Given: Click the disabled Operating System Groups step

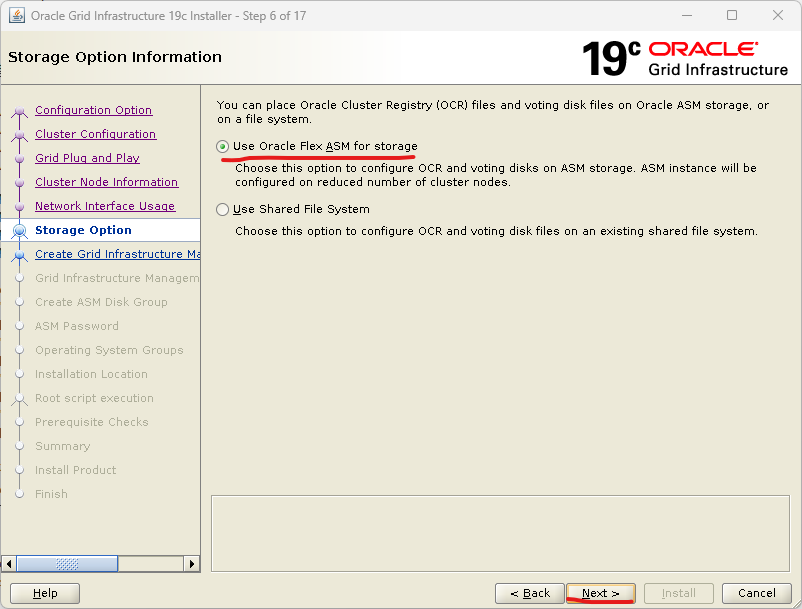Looking at the screenshot, I should click(x=109, y=350).
